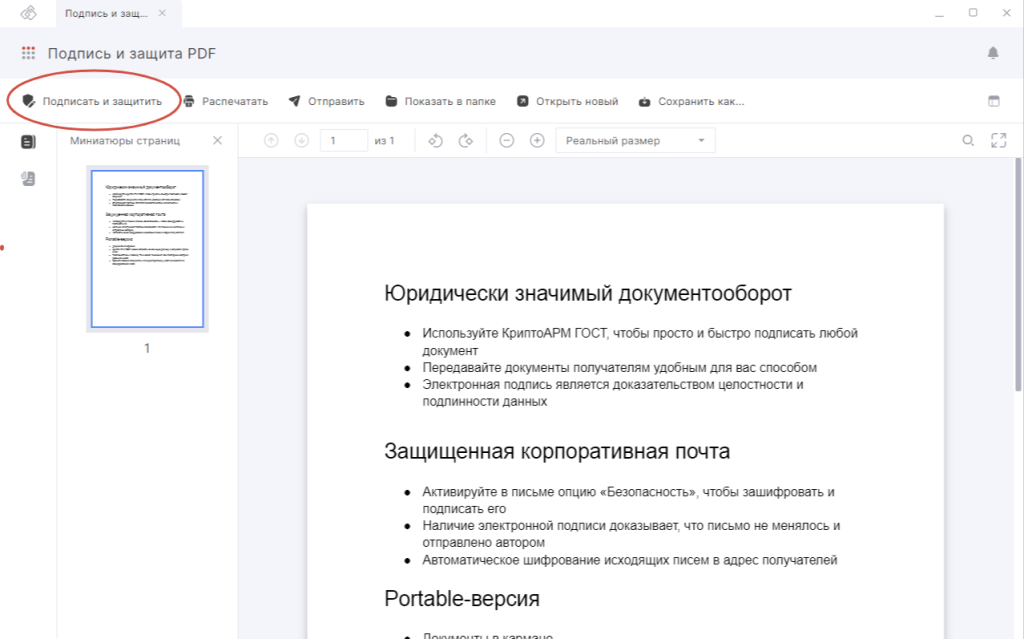Click the document vertical scrollbar

[x=1018, y=274]
